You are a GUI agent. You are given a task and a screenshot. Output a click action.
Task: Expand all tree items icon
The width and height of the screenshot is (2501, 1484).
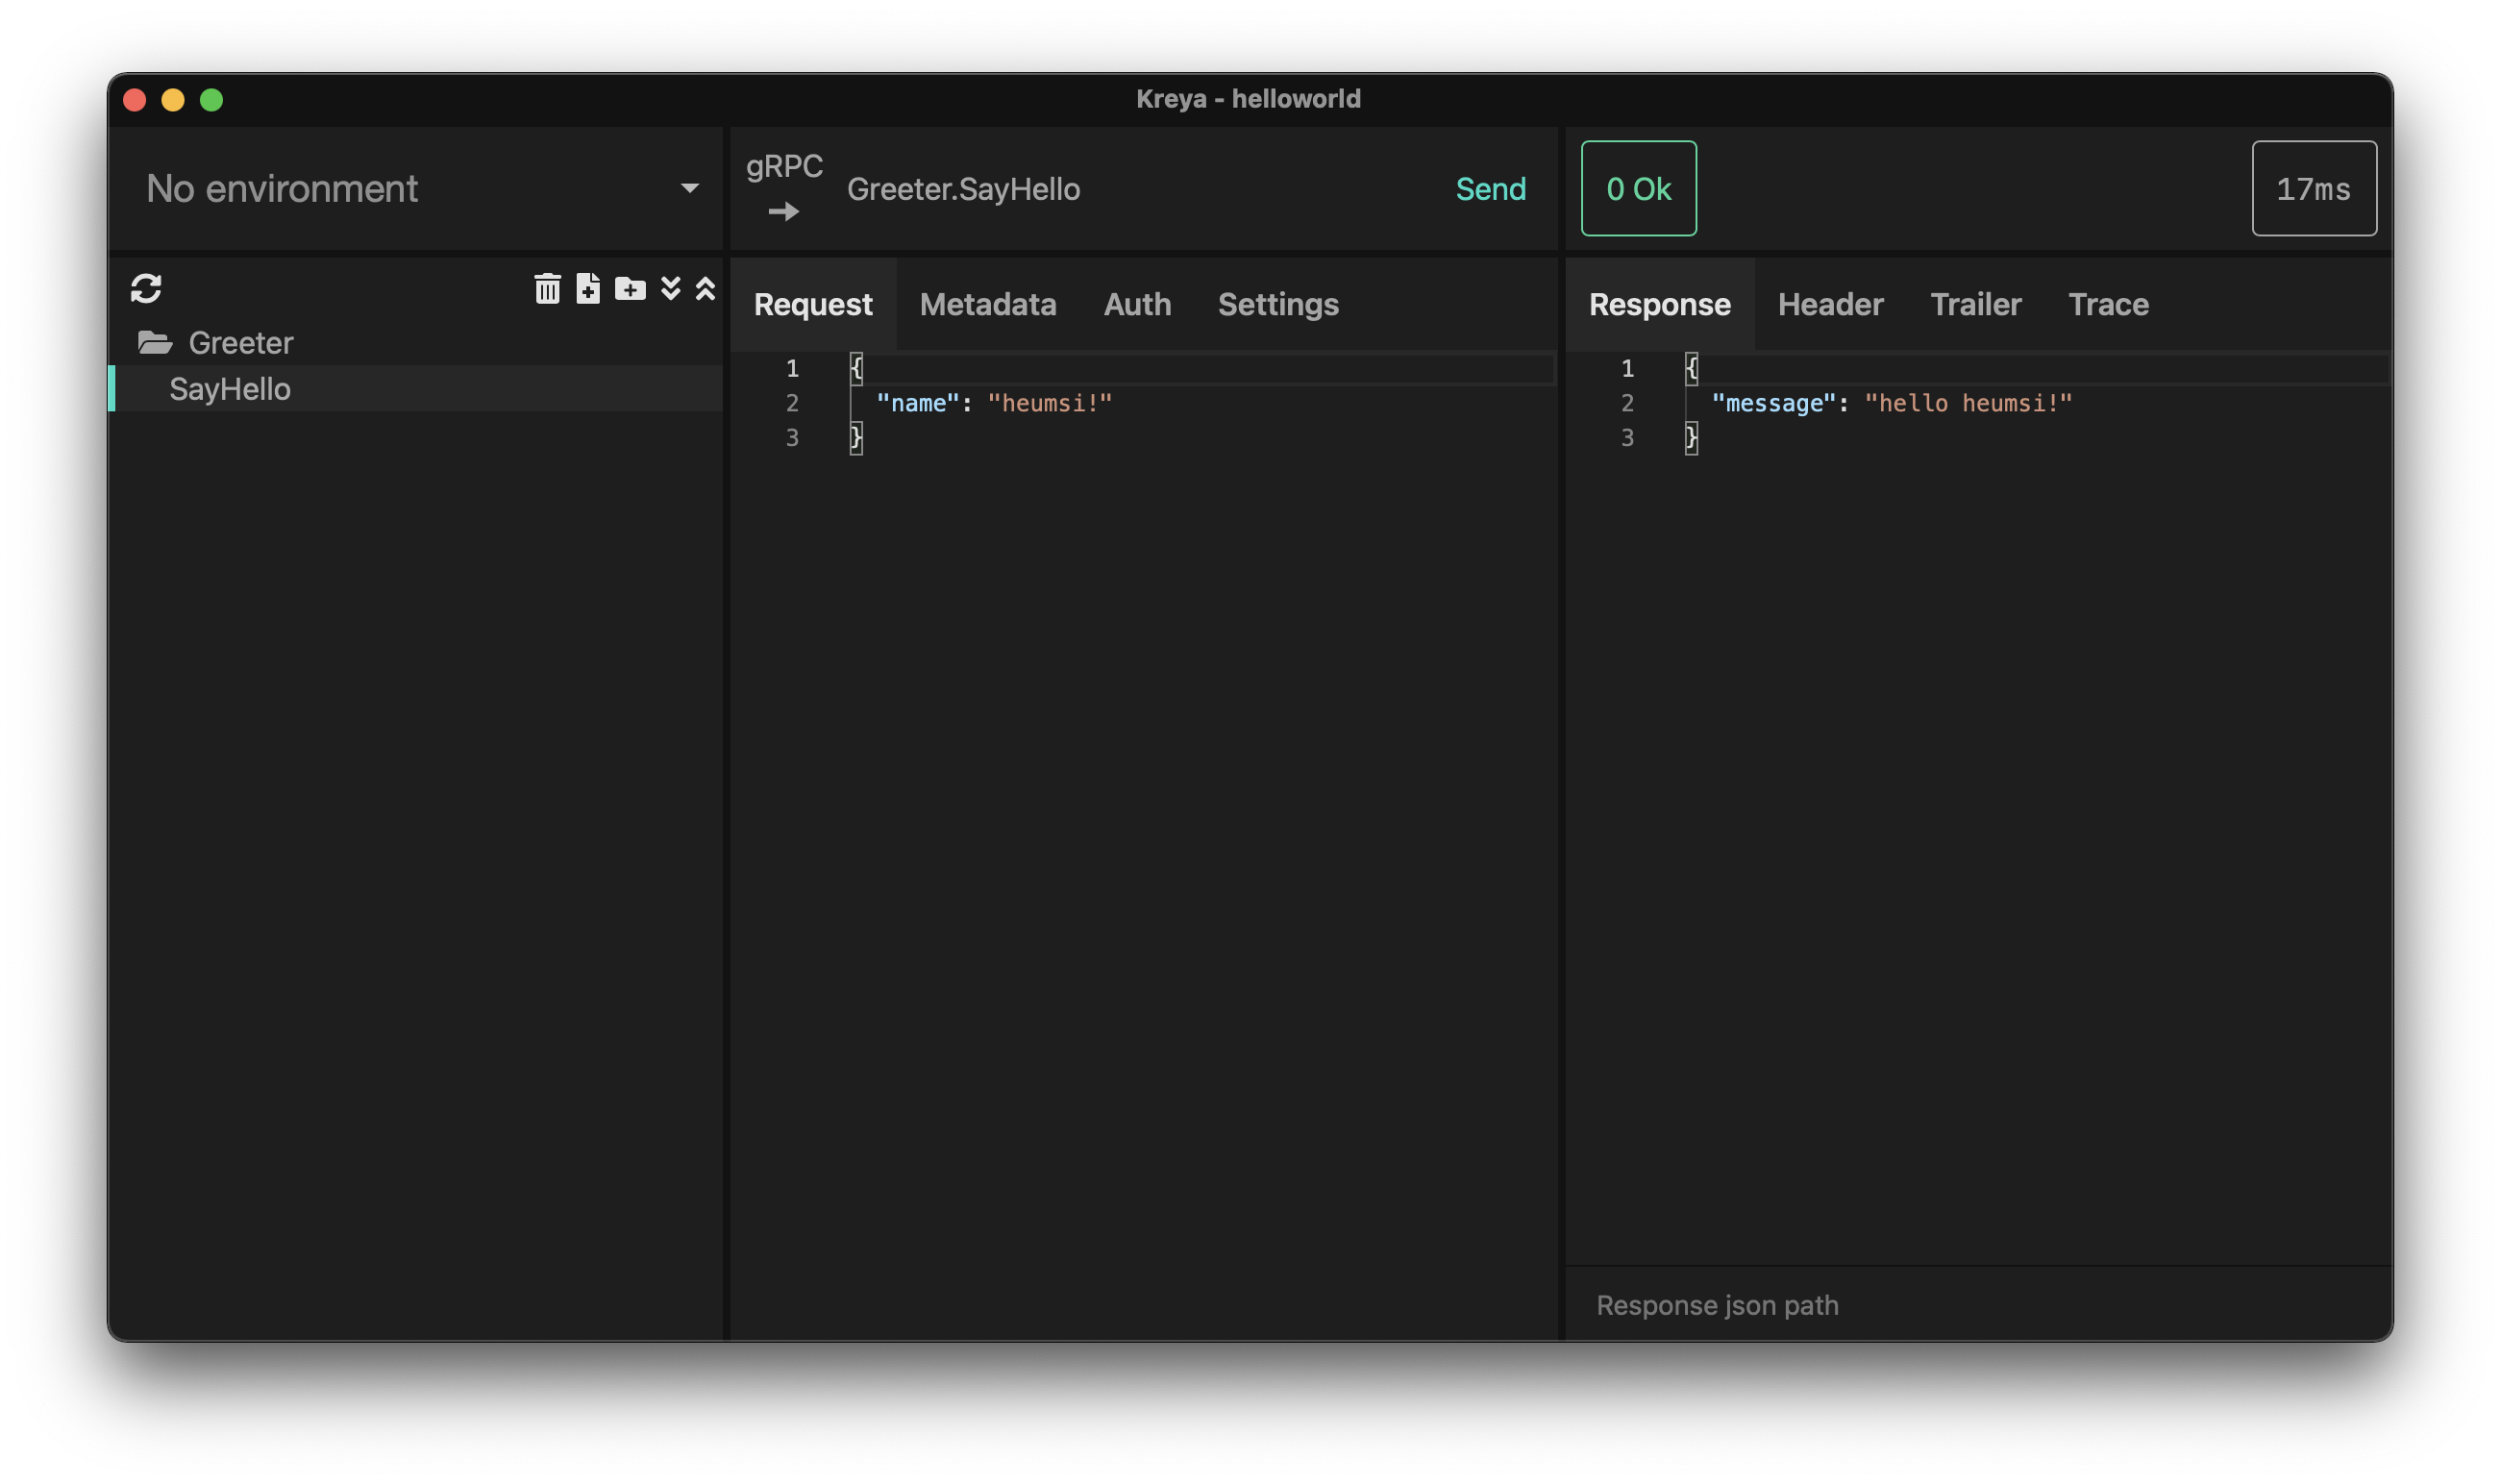pyautogui.click(x=671, y=289)
